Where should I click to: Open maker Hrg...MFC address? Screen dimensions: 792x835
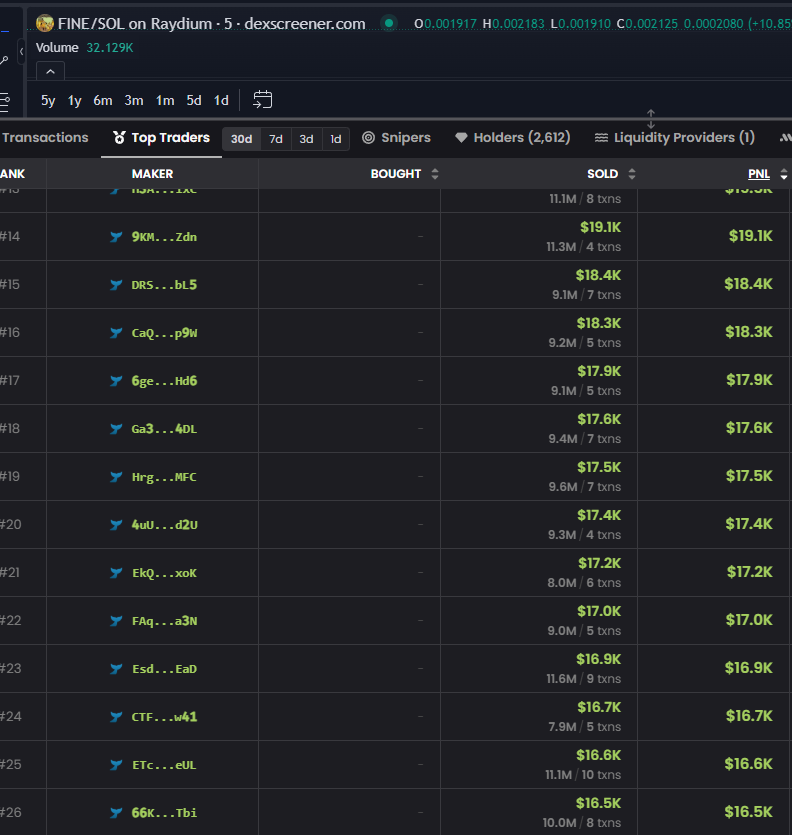click(x=164, y=477)
